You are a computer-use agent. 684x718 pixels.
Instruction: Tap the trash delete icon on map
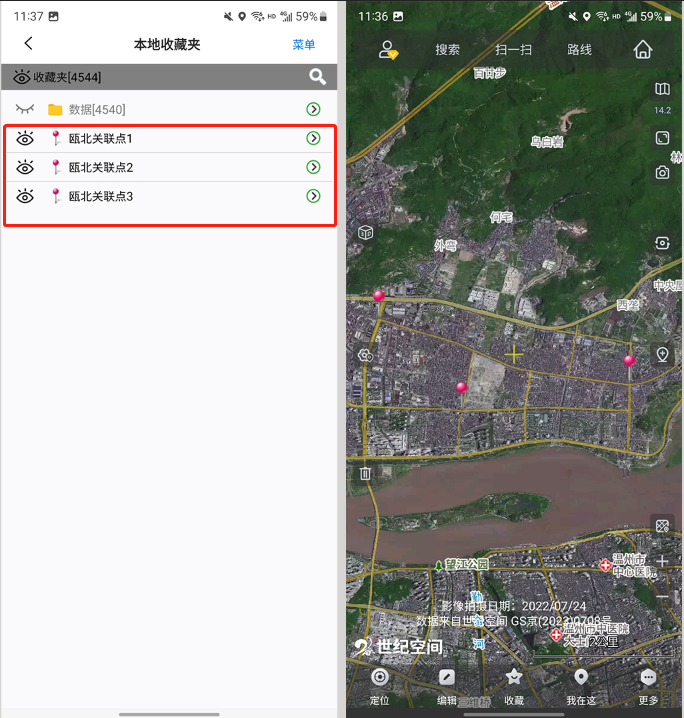(366, 473)
